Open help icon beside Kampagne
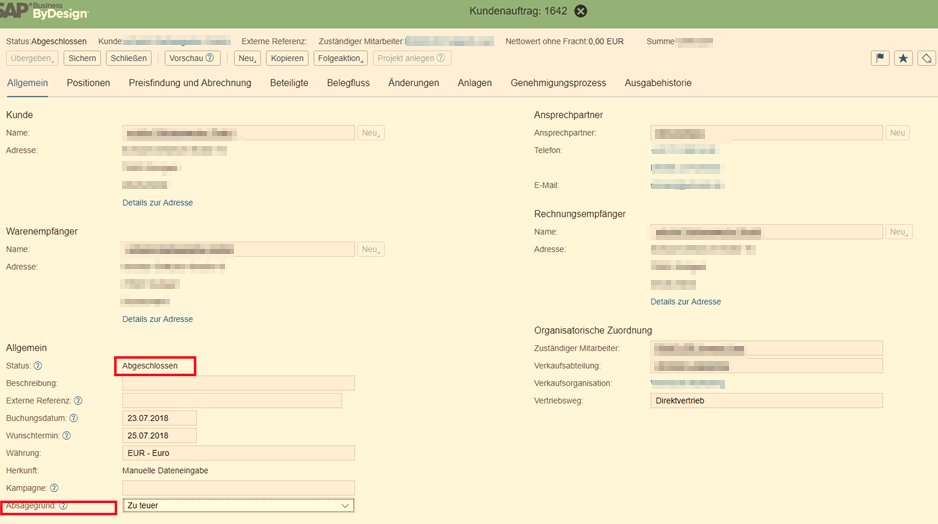938x524 pixels. click(x=54, y=488)
